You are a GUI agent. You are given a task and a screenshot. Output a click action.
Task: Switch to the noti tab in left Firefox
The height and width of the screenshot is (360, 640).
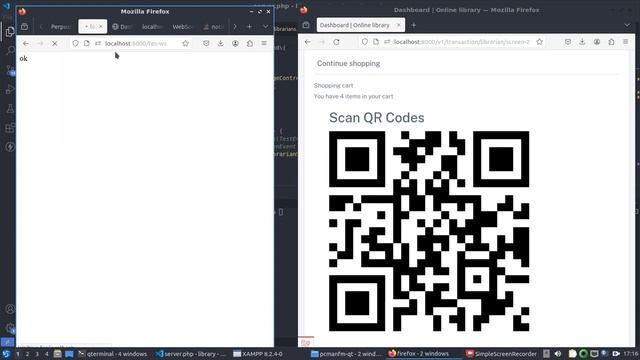(213, 27)
